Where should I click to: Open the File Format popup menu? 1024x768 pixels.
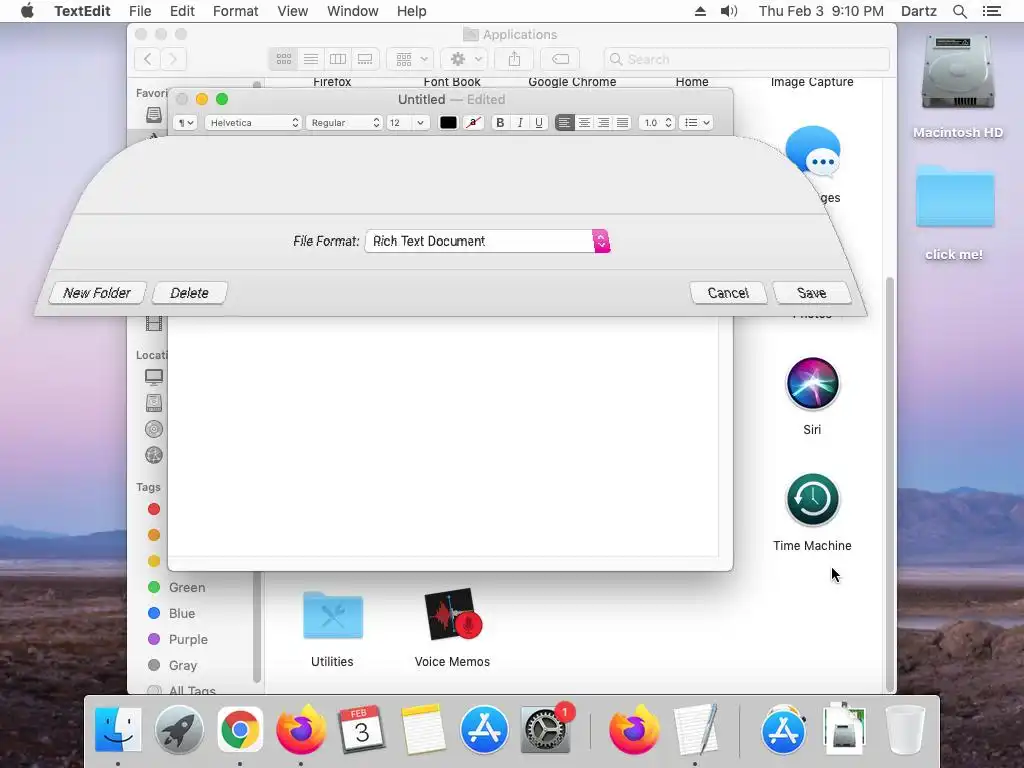tap(487, 241)
